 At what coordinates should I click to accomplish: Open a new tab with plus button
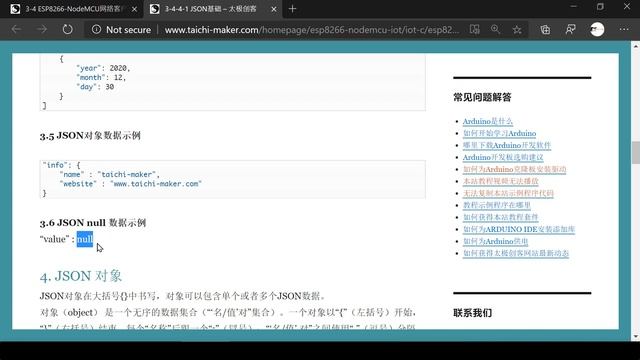click(x=292, y=9)
